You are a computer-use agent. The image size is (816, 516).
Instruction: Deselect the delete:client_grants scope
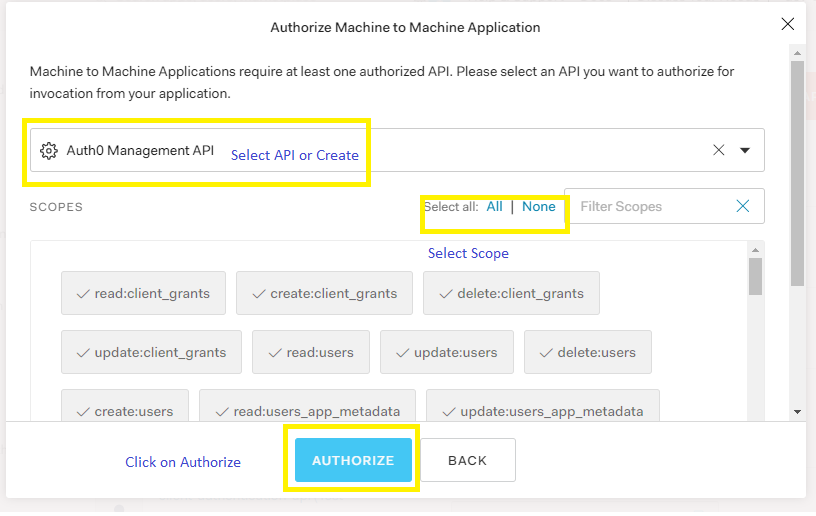pyautogui.click(x=511, y=294)
